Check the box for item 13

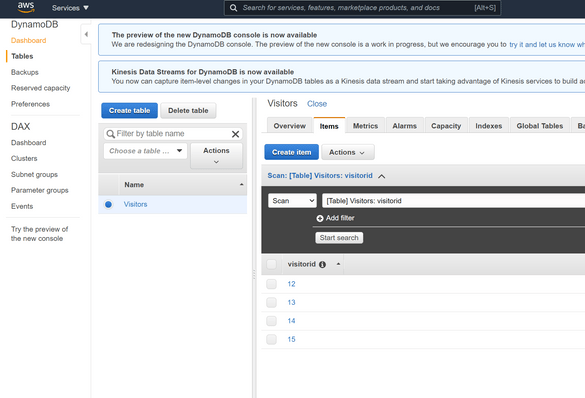[272, 303]
